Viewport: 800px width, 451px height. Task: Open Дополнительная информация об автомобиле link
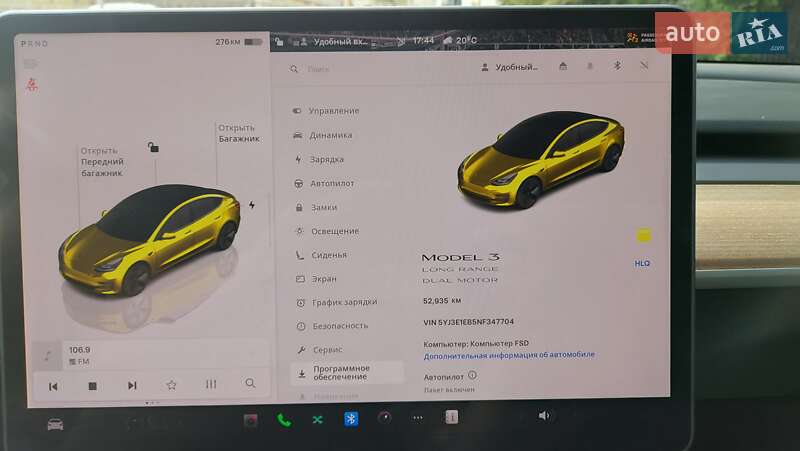(509, 355)
